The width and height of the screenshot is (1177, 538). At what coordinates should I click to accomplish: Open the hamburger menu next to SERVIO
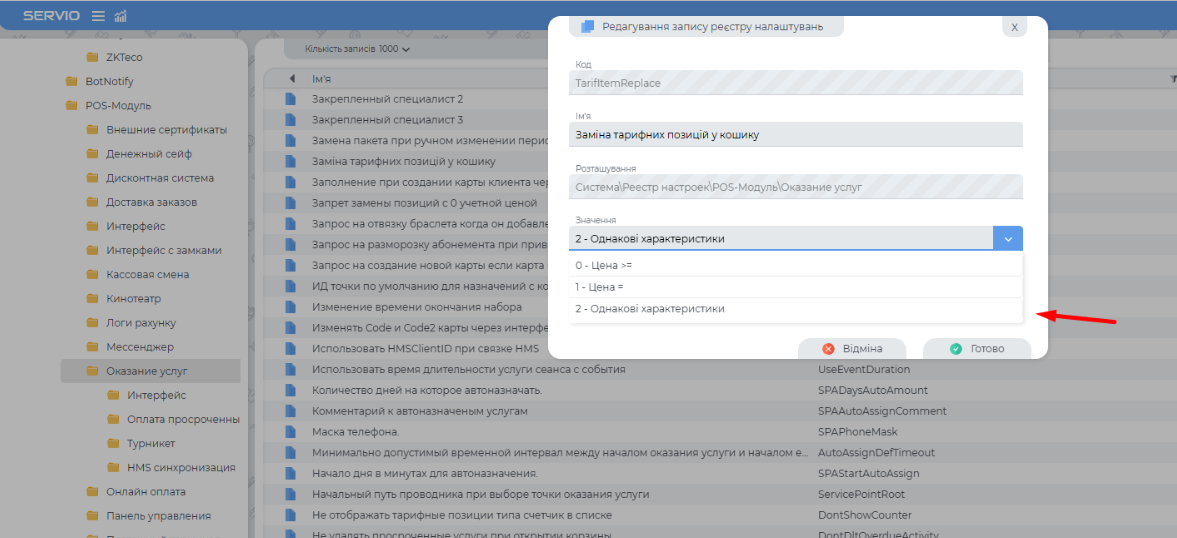98,16
